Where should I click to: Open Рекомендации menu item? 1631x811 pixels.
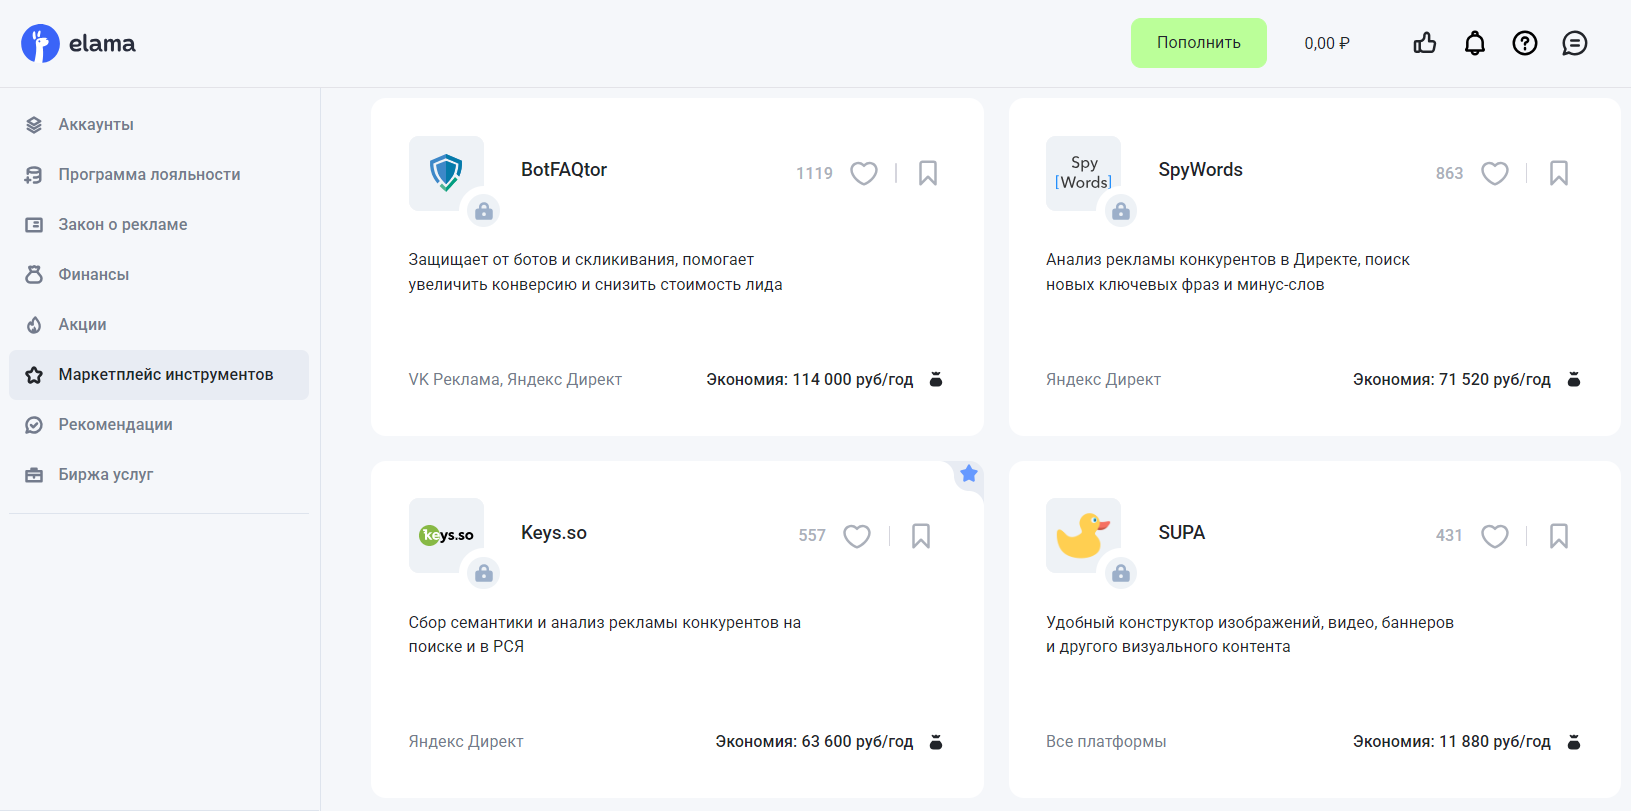click(x=159, y=425)
